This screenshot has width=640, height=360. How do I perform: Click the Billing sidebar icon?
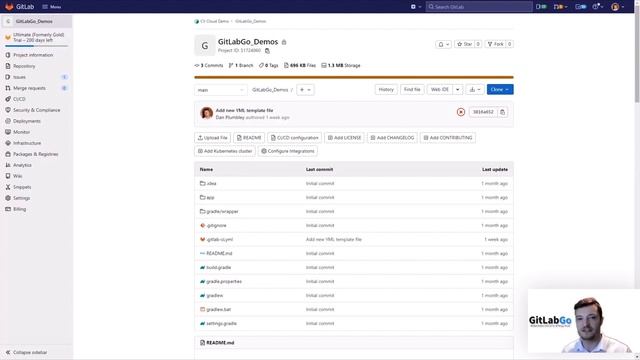pos(8,209)
